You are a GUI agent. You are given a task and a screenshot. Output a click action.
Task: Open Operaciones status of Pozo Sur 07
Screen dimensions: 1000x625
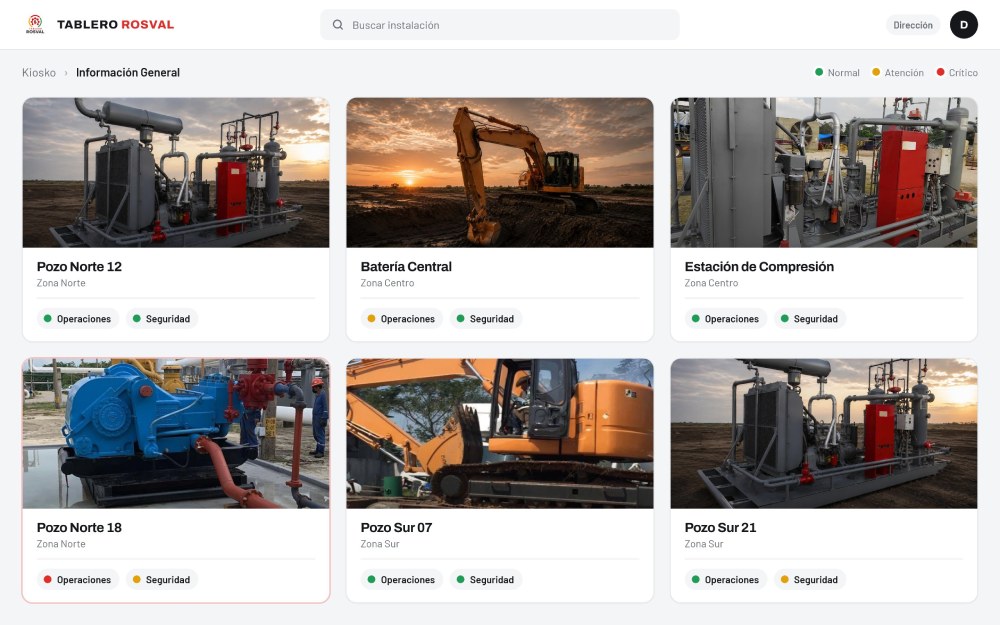pyautogui.click(x=401, y=579)
